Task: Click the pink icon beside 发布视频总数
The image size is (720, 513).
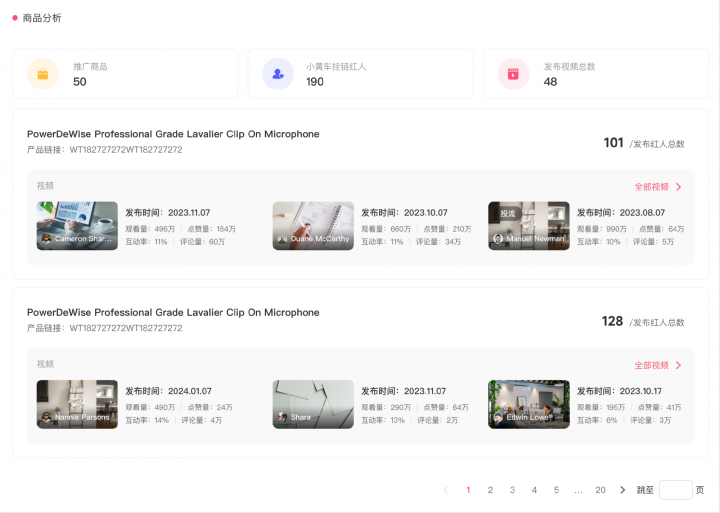Action: (513, 74)
